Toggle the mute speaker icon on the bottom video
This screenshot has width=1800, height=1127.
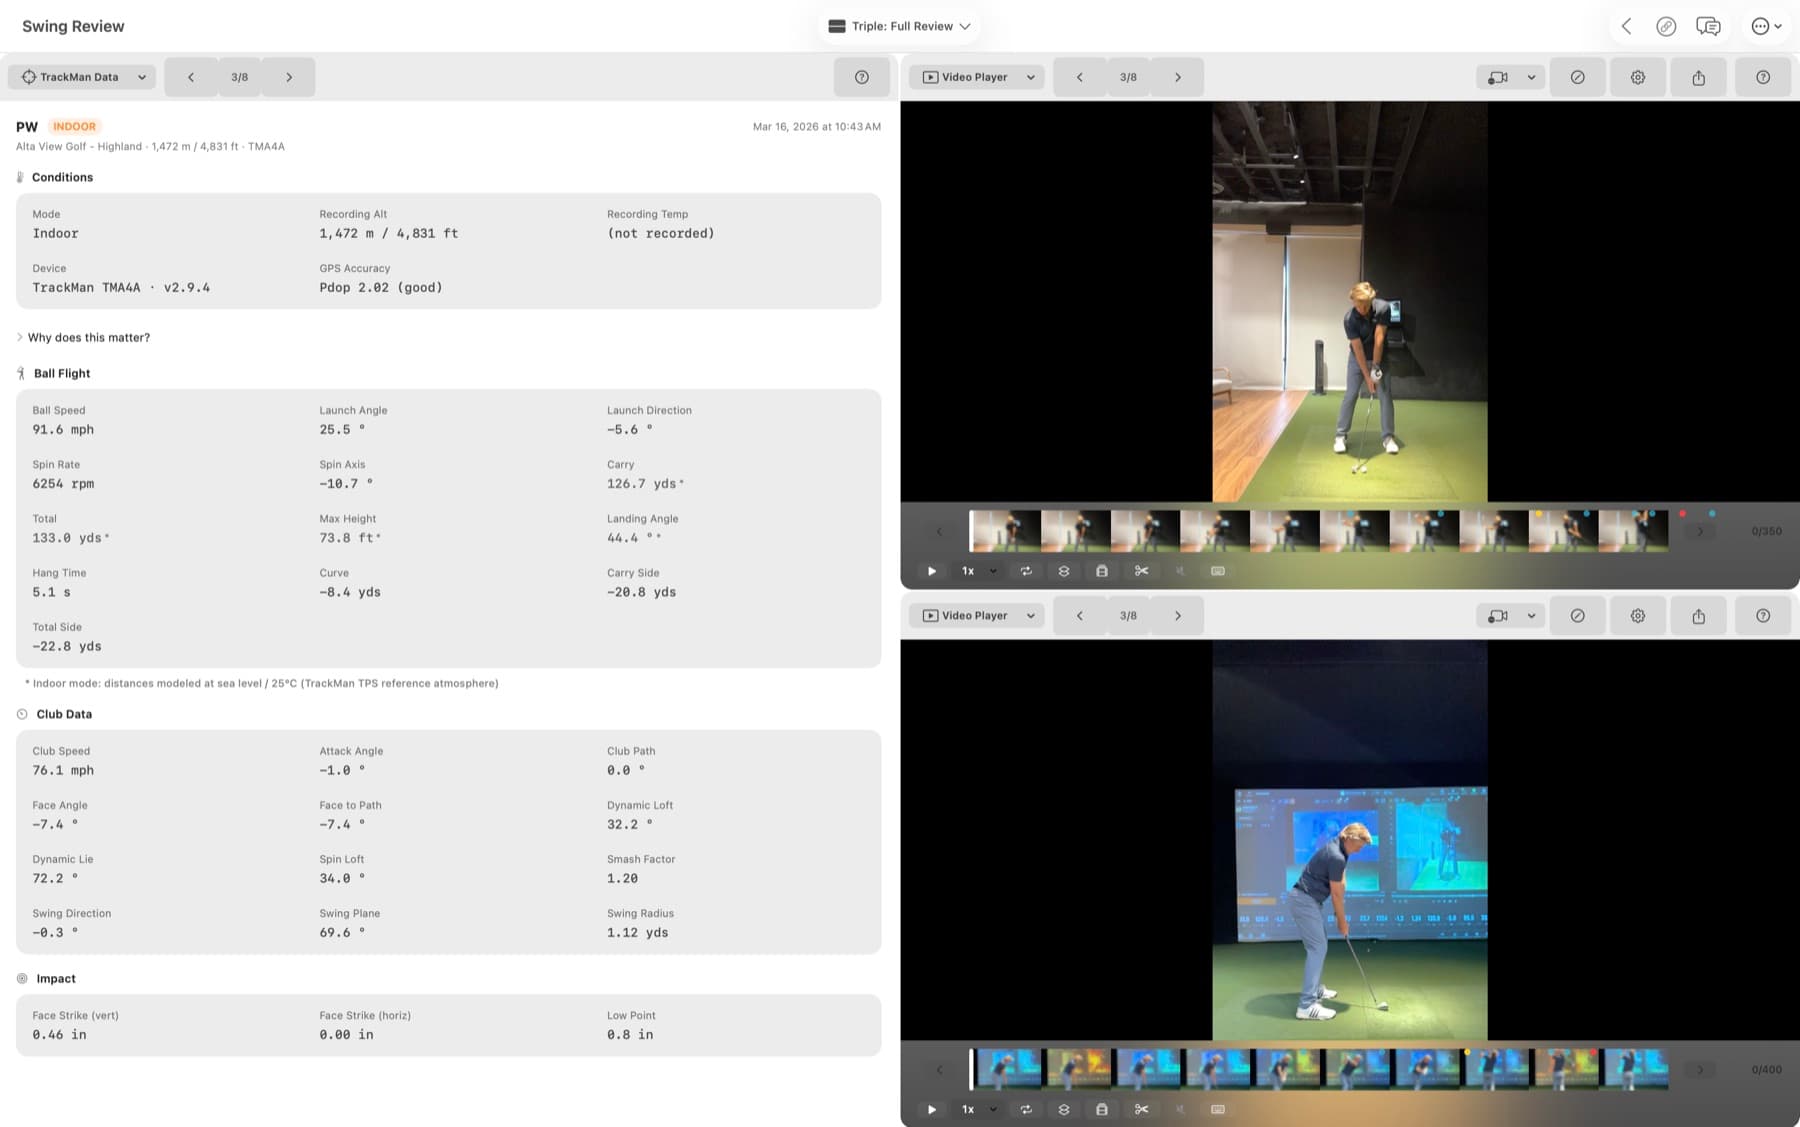pyautogui.click(x=1180, y=1109)
